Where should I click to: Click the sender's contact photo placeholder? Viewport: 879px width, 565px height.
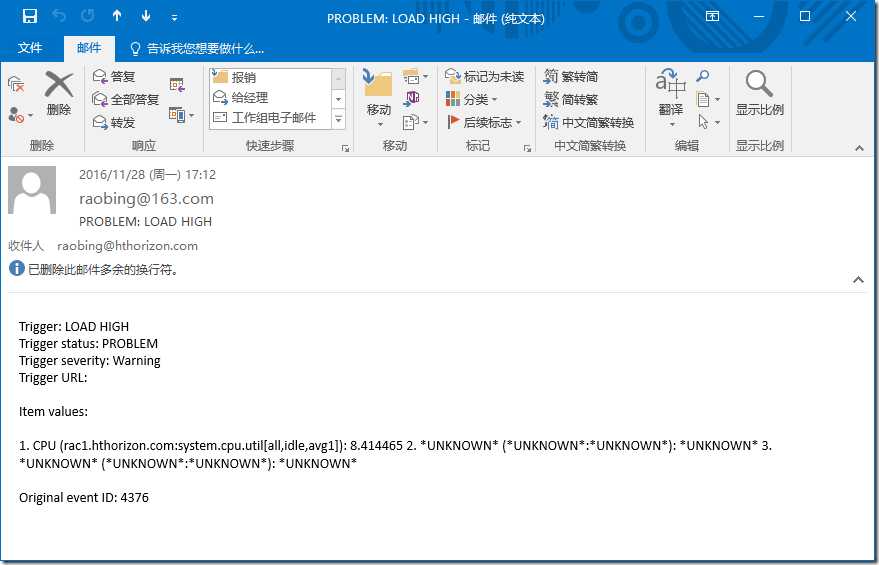[32, 189]
